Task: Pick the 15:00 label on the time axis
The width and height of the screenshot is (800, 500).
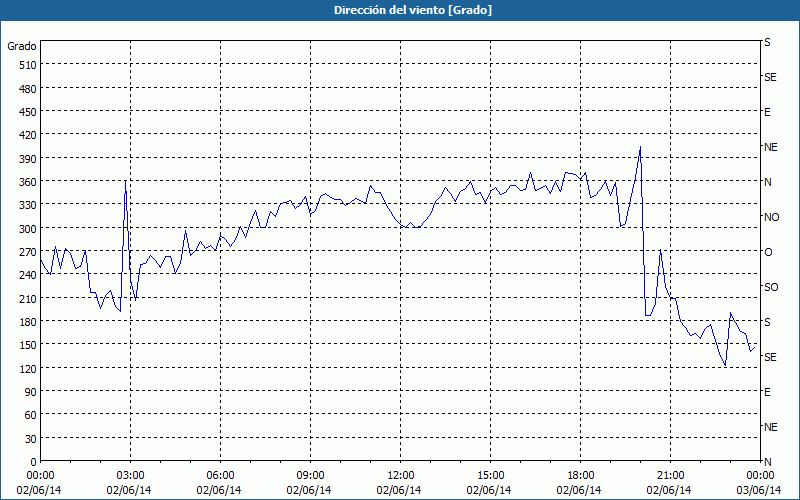Action: (x=490, y=476)
